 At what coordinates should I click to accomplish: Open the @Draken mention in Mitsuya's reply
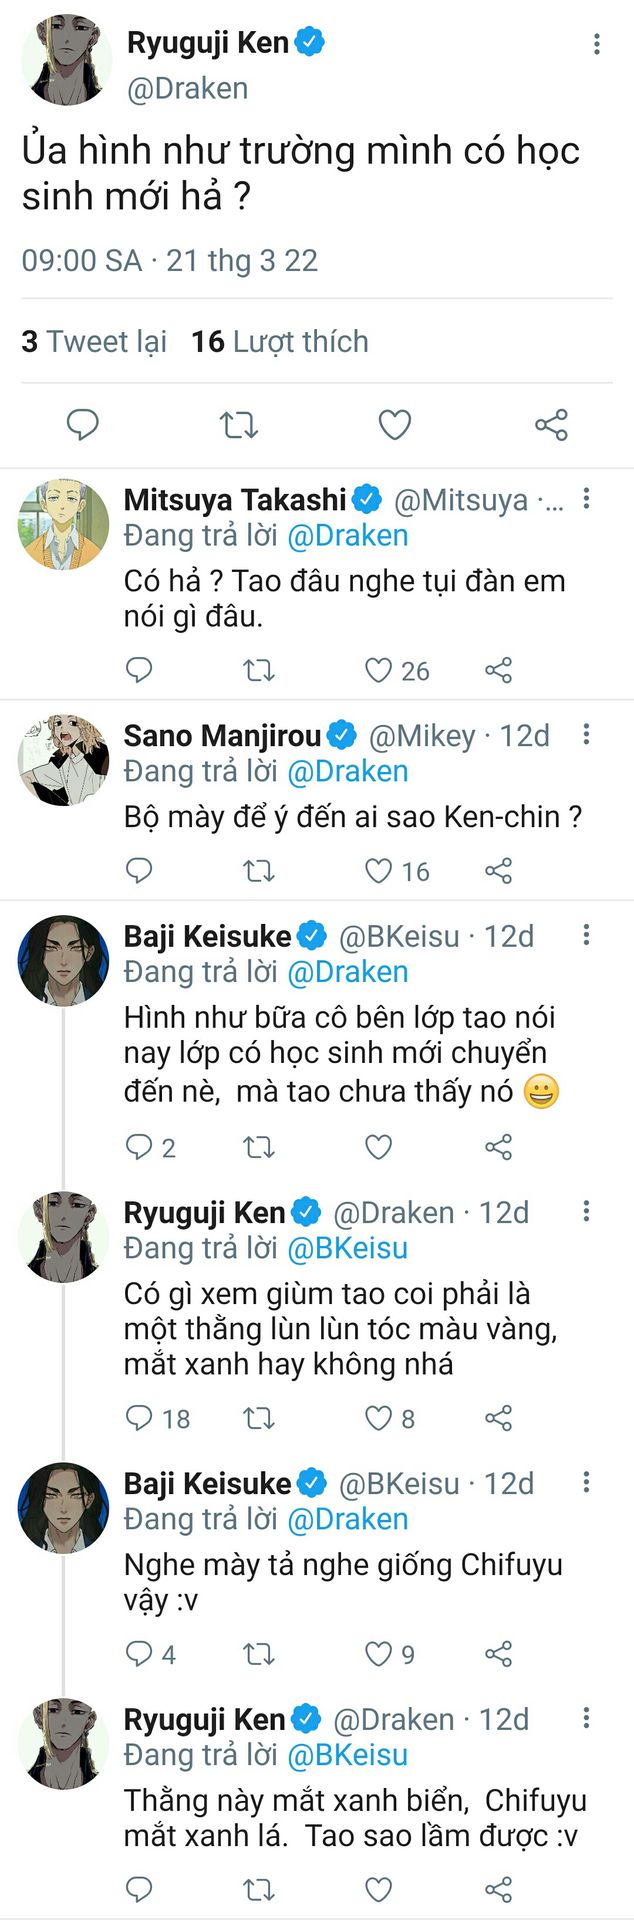[347, 536]
